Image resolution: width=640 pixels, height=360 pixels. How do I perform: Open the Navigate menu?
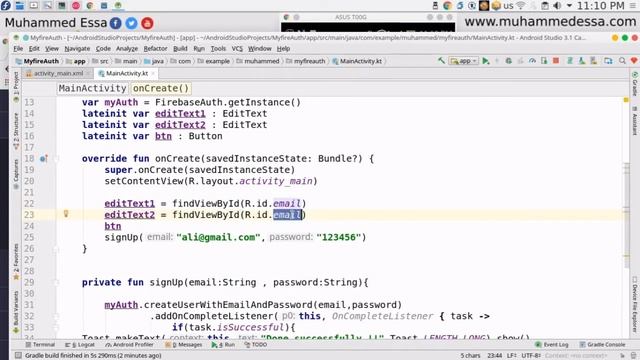[x=77, y=49]
